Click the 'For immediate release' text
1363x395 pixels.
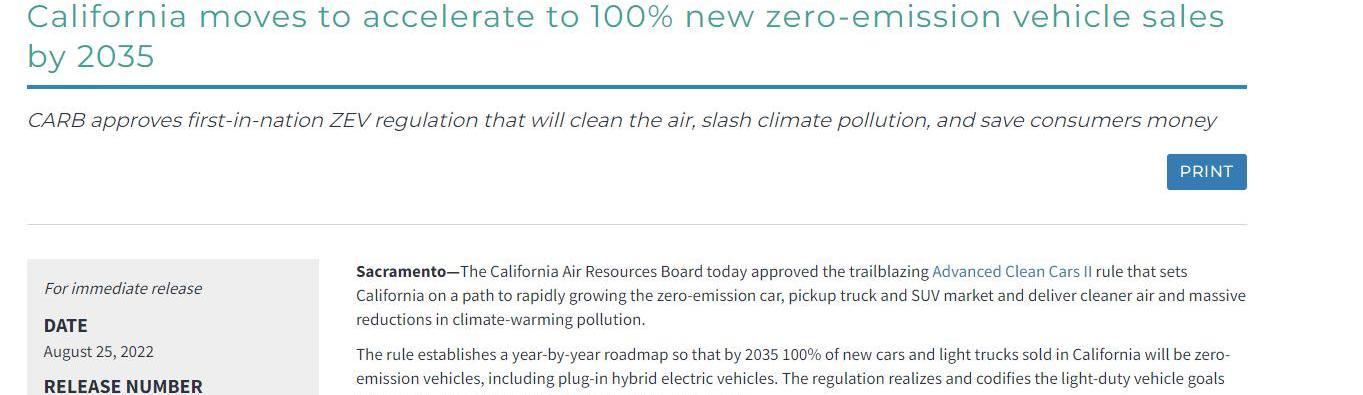click(x=123, y=289)
